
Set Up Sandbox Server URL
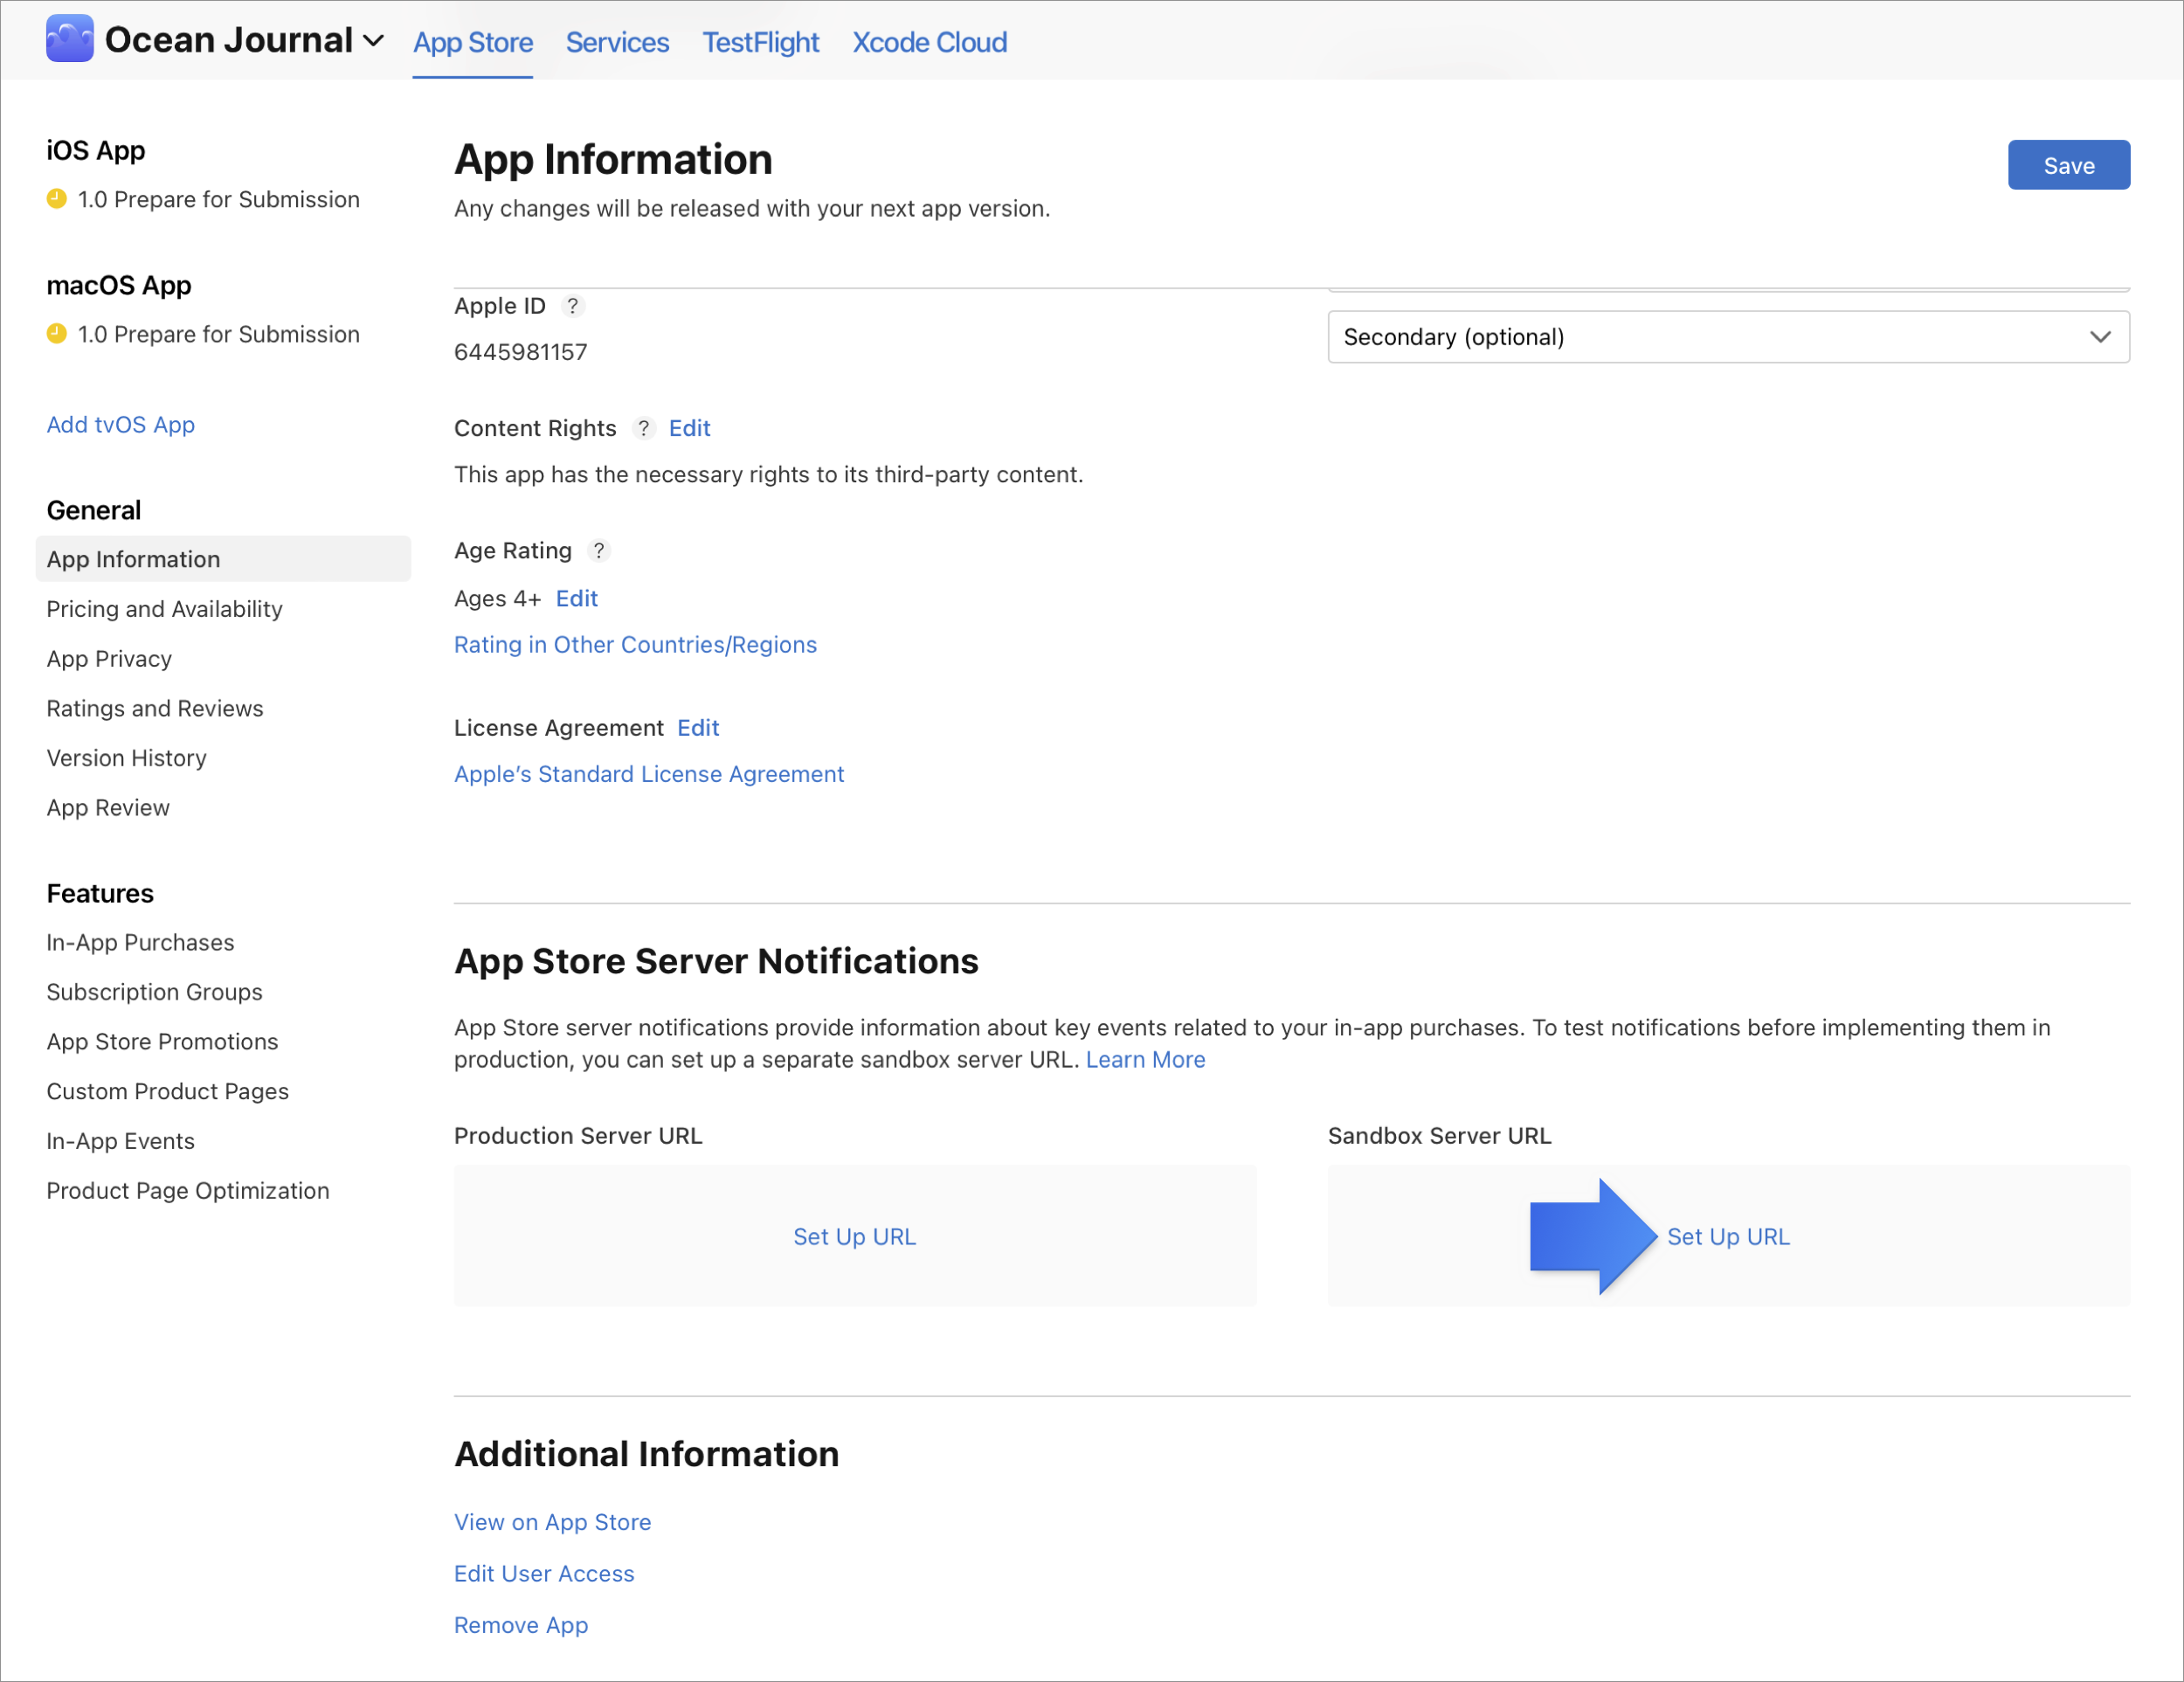coord(1727,1235)
